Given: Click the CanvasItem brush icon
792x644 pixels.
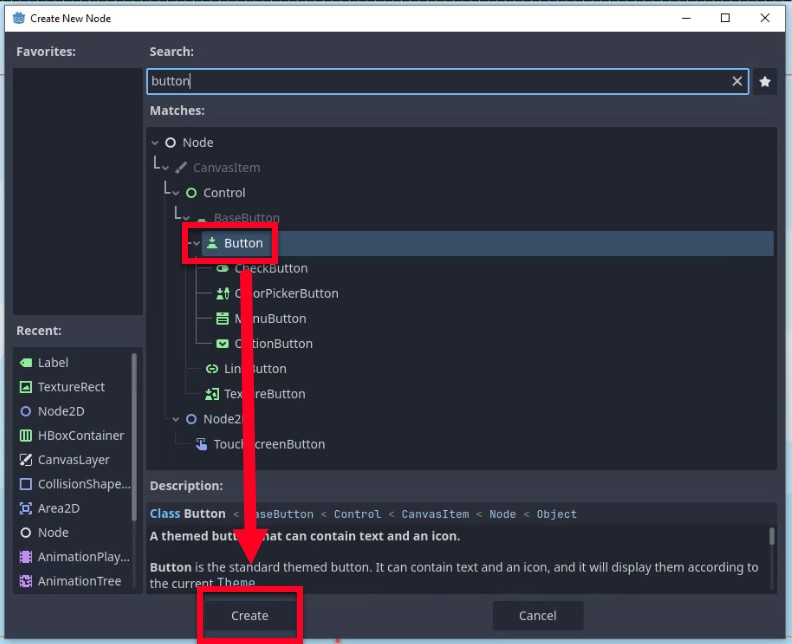Looking at the screenshot, I should [181, 168].
